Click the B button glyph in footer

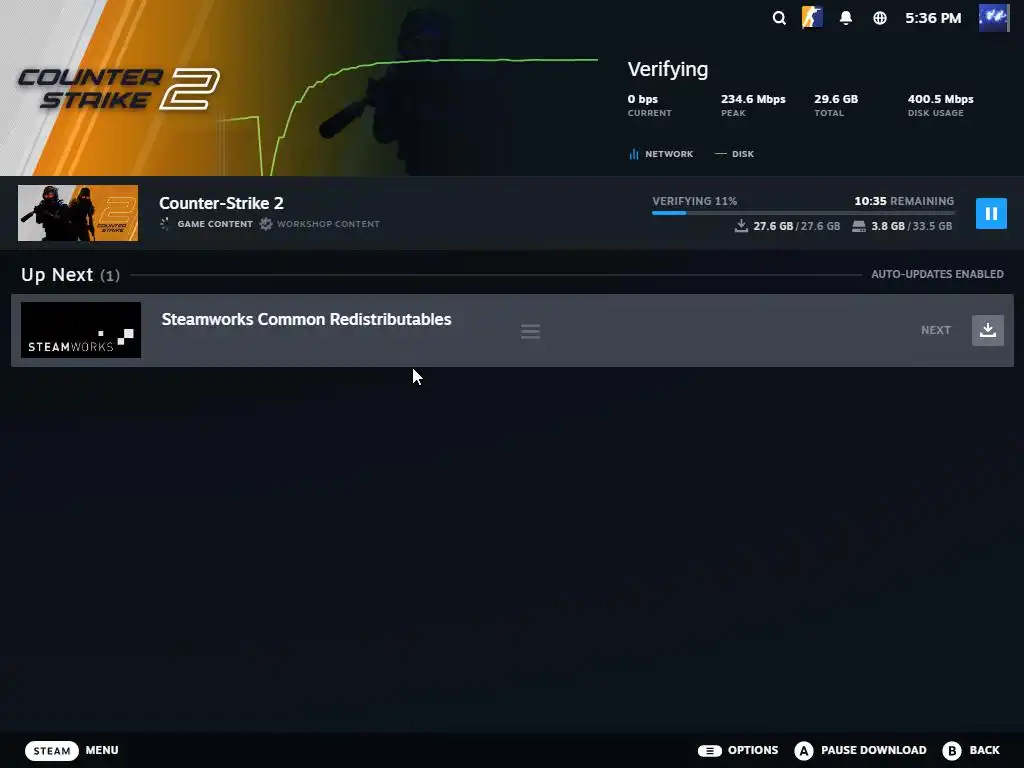pos(952,750)
